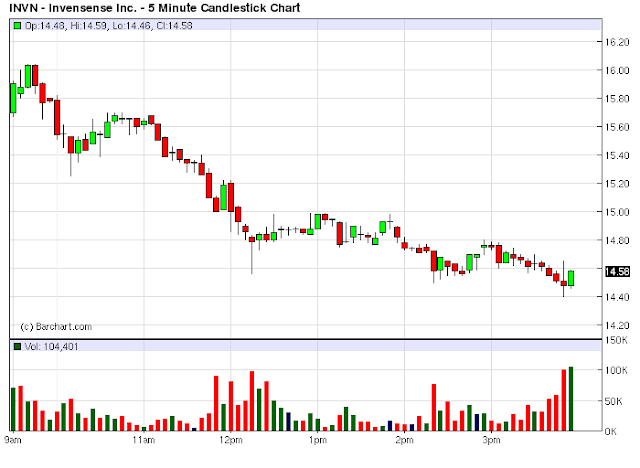The width and height of the screenshot is (640, 468).
Task: Click the 15.60 price axis label
Action: pyautogui.click(x=617, y=127)
